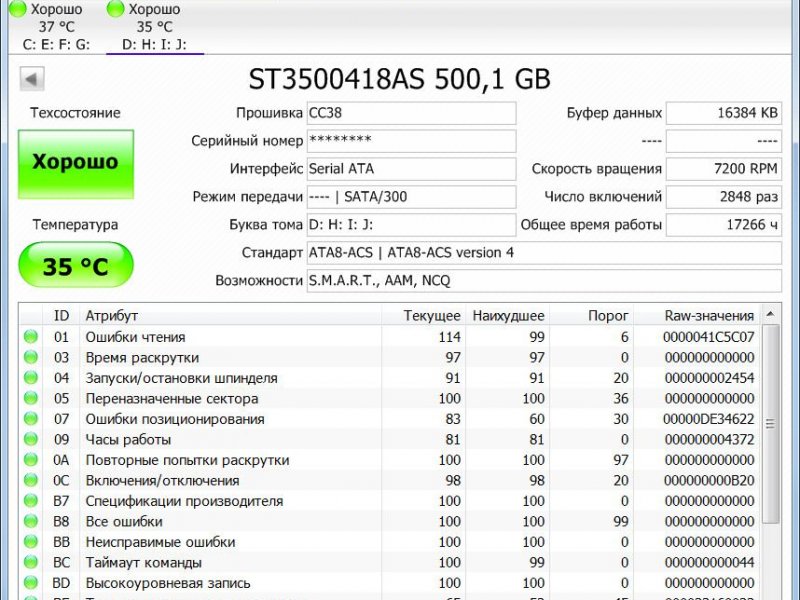This screenshot has width=800, height=600.
Task: Go to previous disk with back arrow
Action: pos(32,79)
